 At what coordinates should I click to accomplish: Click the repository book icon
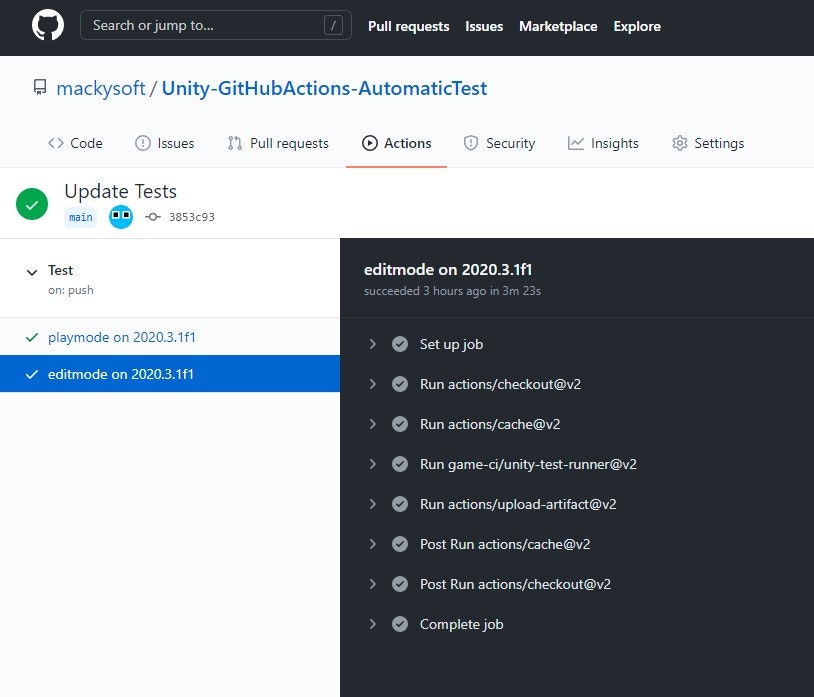(40, 87)
